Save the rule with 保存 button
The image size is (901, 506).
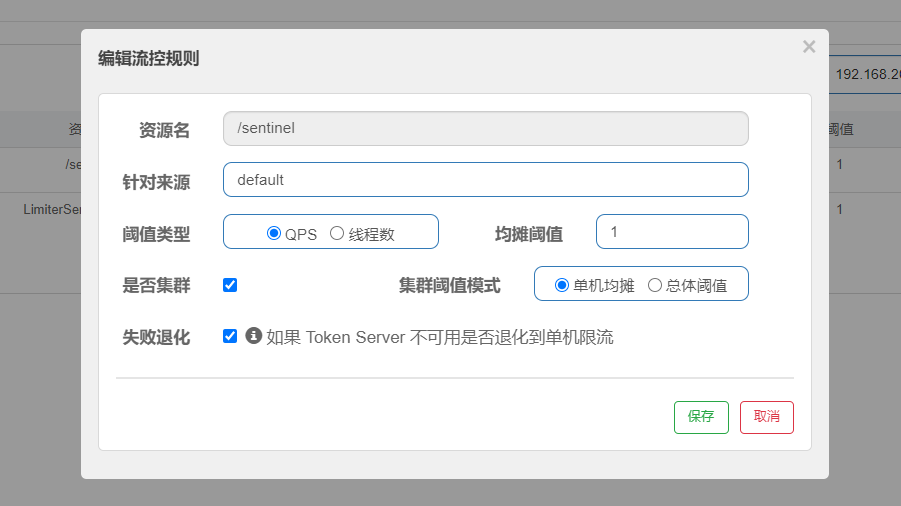click(x=701, y=417)
